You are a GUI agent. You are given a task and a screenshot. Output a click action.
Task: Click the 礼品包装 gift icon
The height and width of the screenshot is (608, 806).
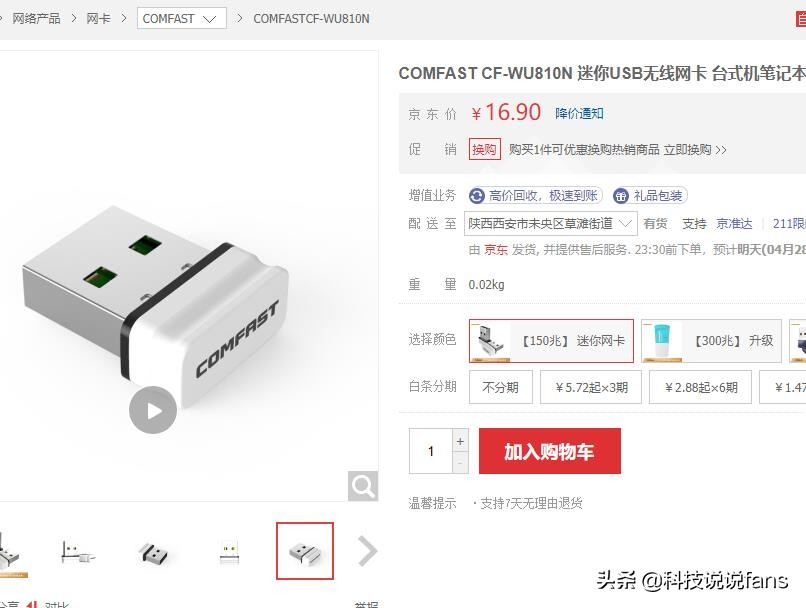coord(621,196)
